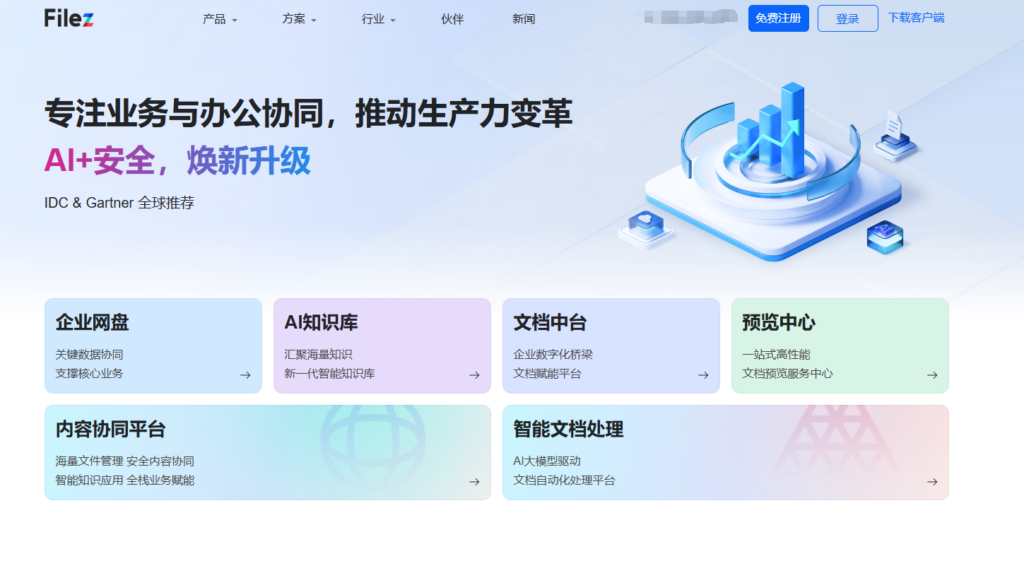Open the 产品 dropdown menu
This screenshot has width=1024, height=573.
pos(219,20)
